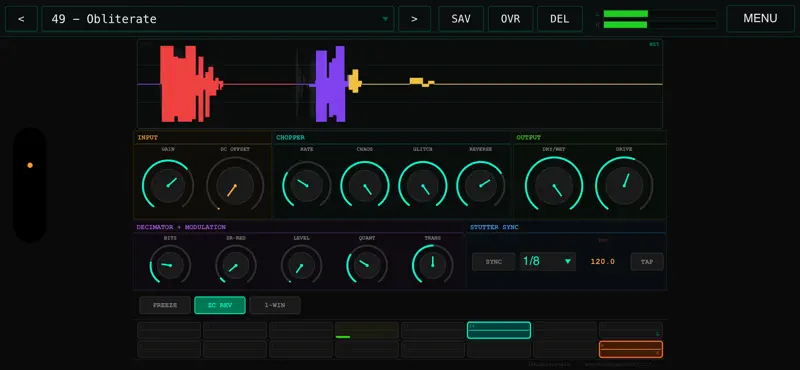Image resolution: width=800 pixels, height=370 pixels.
Task: Open the MENU button
Action: (760, 18)
